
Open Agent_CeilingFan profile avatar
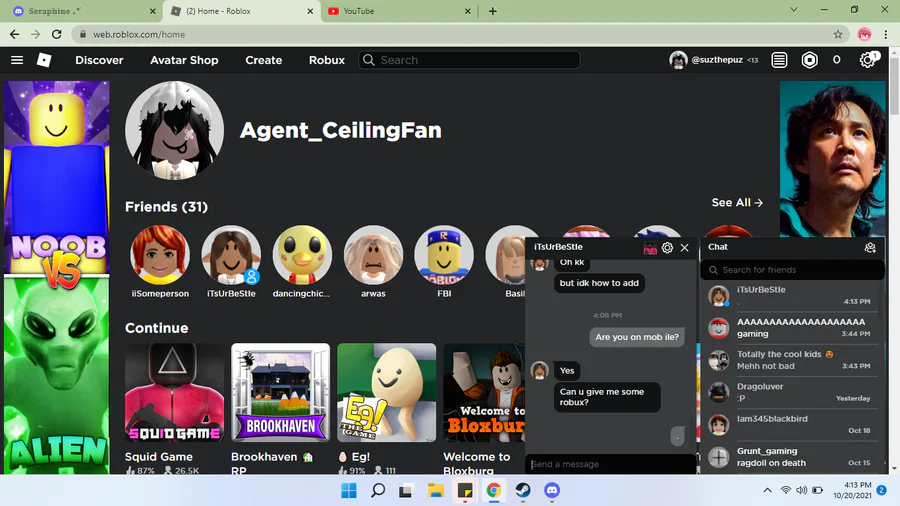pos(174,130)
